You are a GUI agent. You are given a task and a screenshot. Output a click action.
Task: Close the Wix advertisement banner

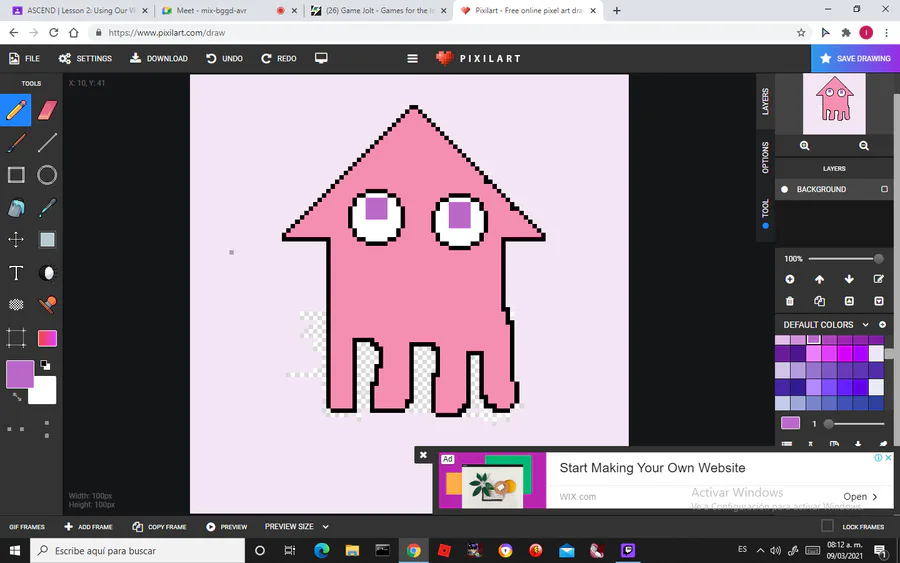pyautogui.click(x=423, y=455)
